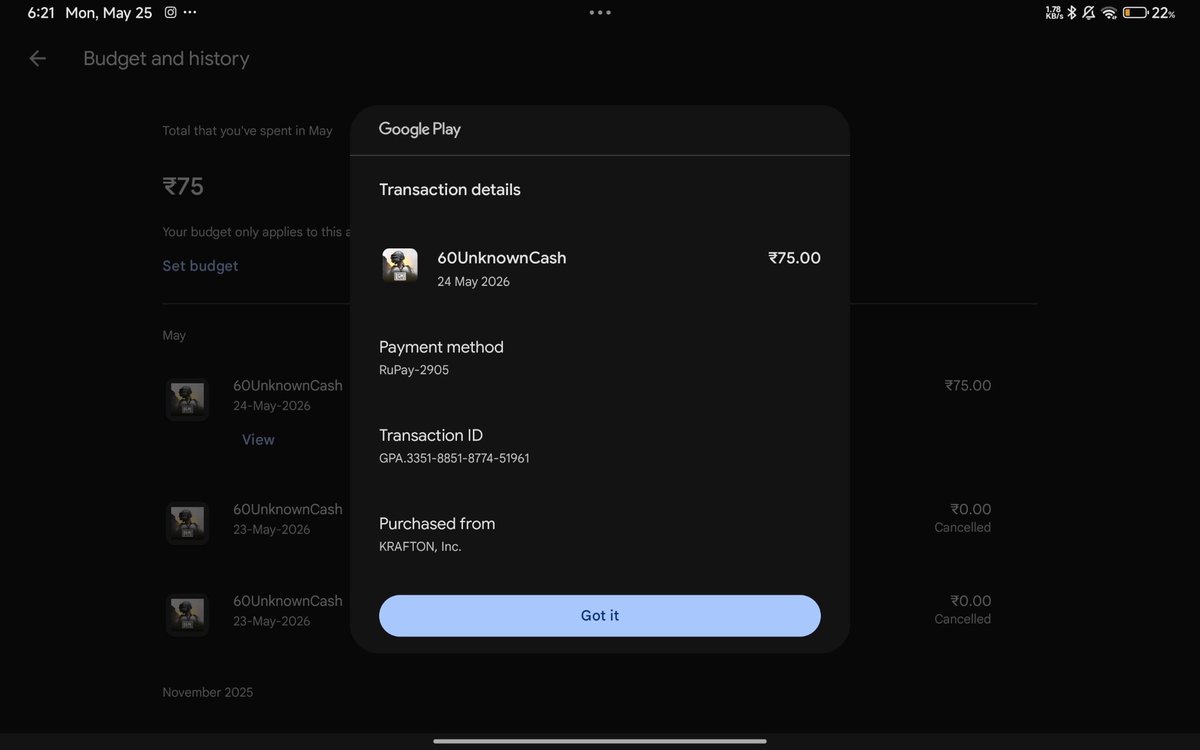Tap the ₹75 monthly total

pyautogui.click(x=183, y=187)
